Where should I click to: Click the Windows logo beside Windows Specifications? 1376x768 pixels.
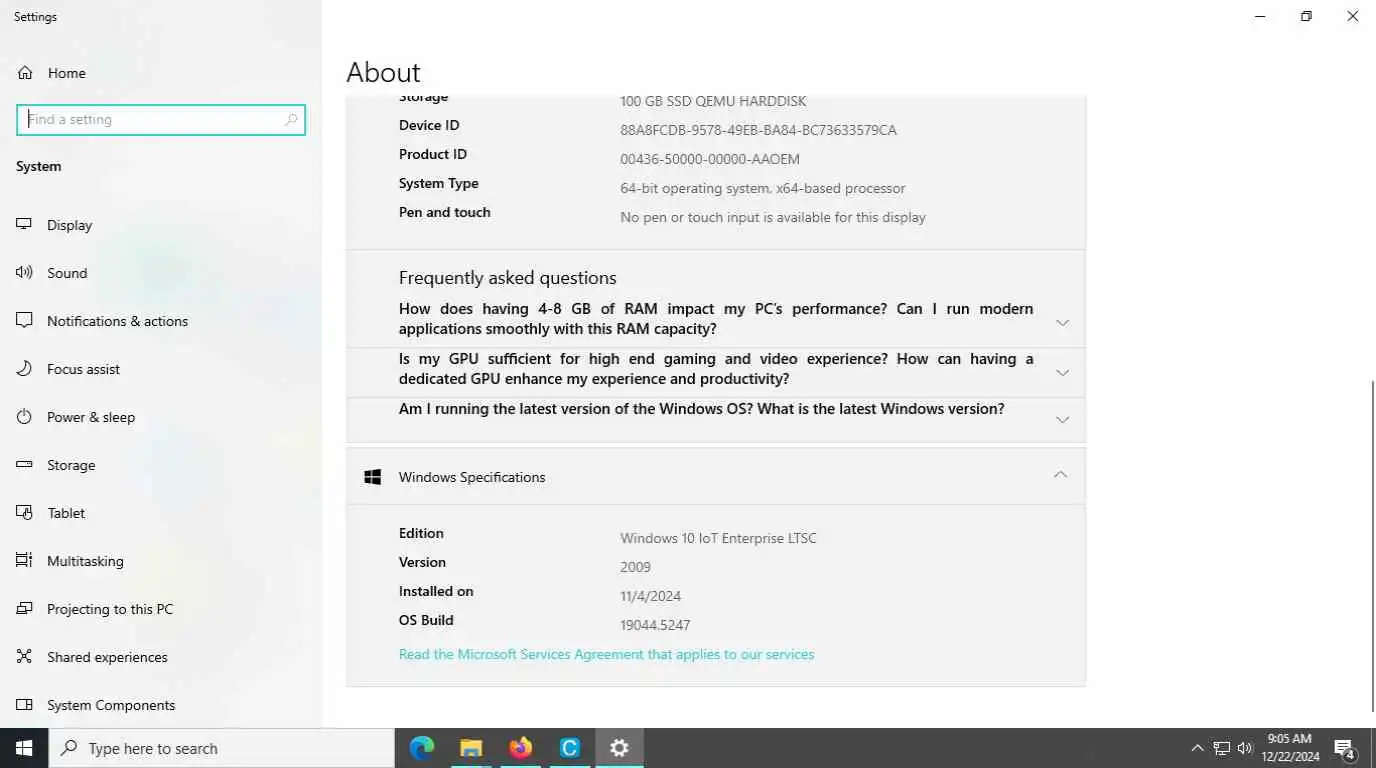pos(373,477)
